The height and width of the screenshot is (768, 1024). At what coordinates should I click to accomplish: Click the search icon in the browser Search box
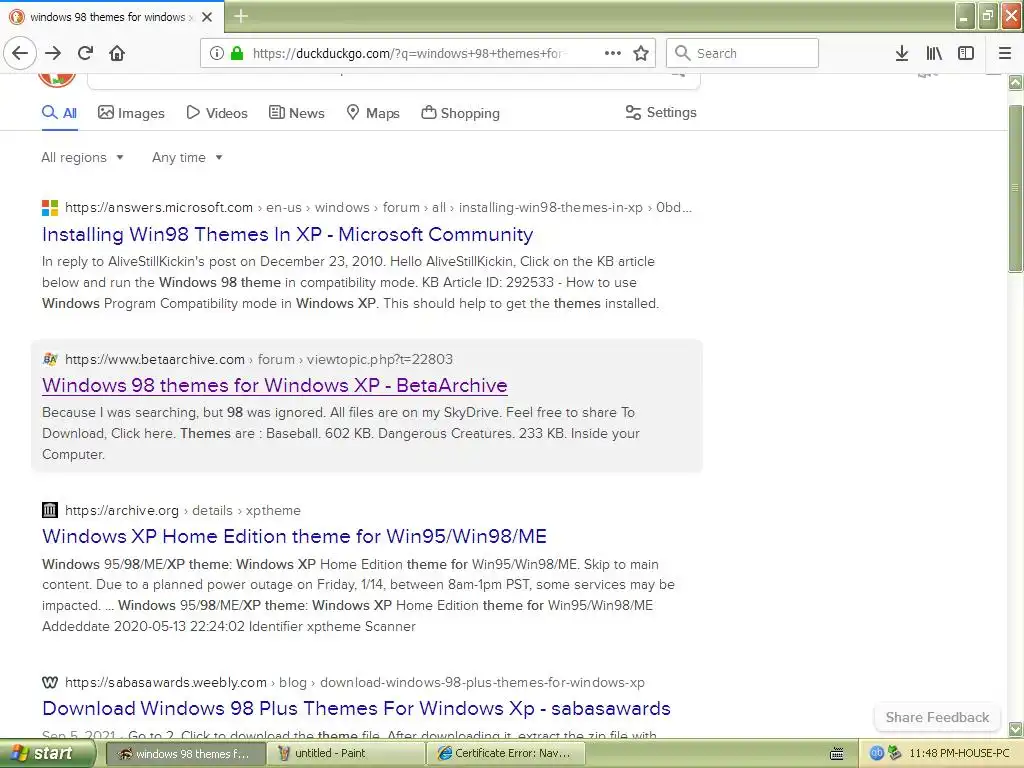[682, 53]
